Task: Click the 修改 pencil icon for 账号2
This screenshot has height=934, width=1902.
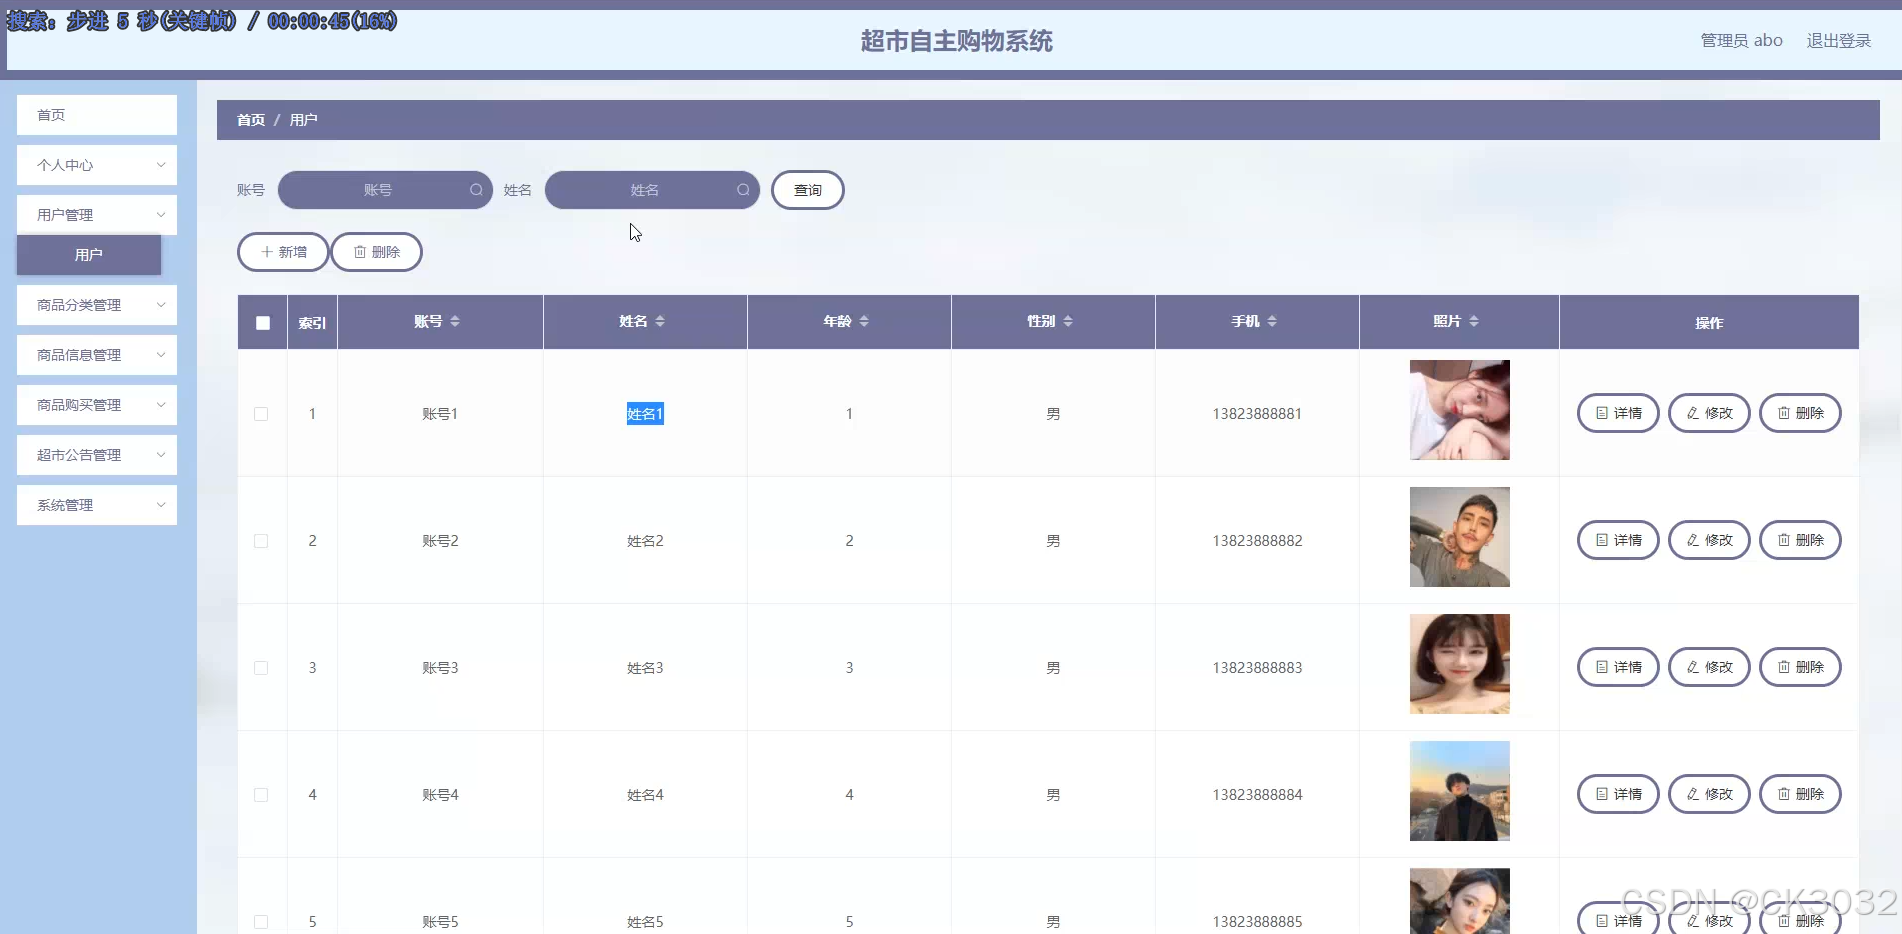Action: pyautogui.click(x=1691, y=540)
